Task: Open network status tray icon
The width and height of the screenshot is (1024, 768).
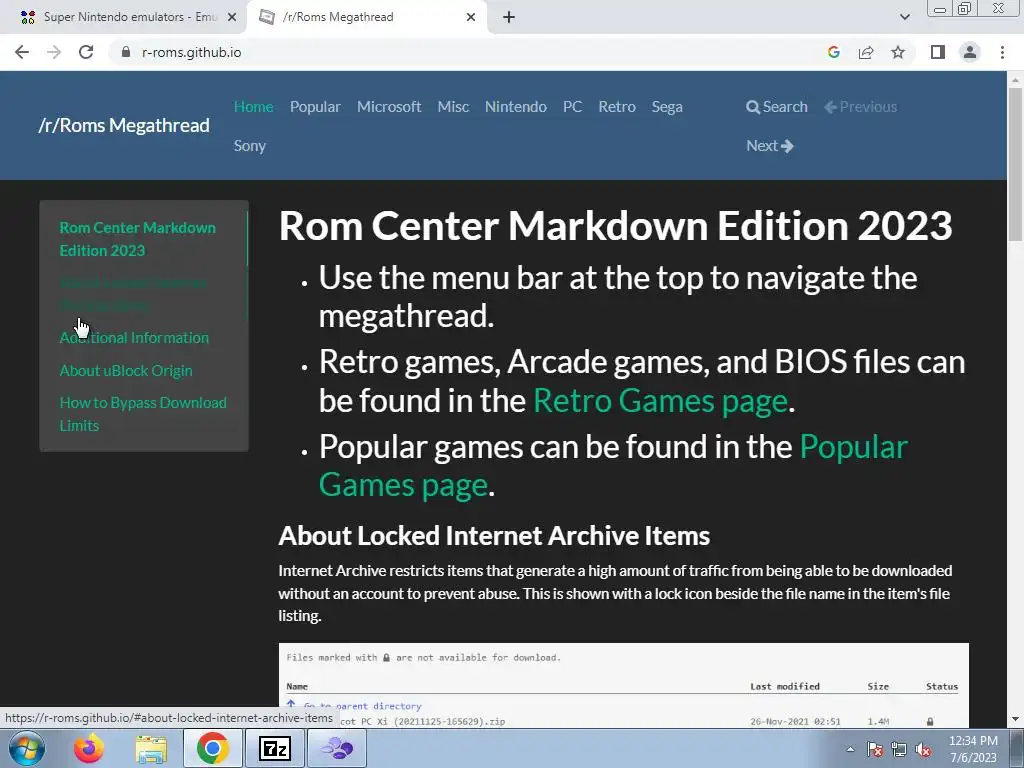Action: click(899, 749)
